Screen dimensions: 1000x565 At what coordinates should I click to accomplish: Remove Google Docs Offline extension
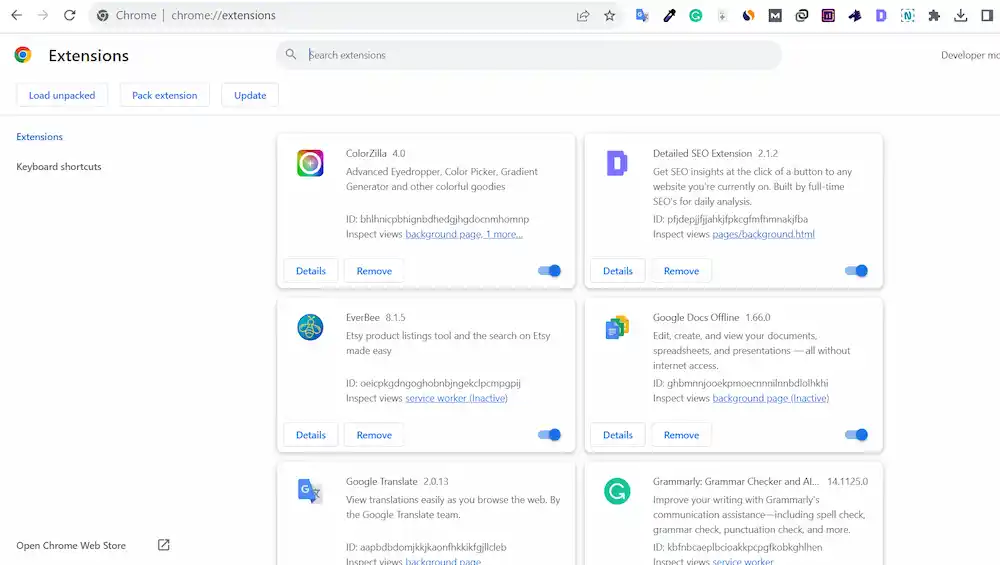point(681,435)
